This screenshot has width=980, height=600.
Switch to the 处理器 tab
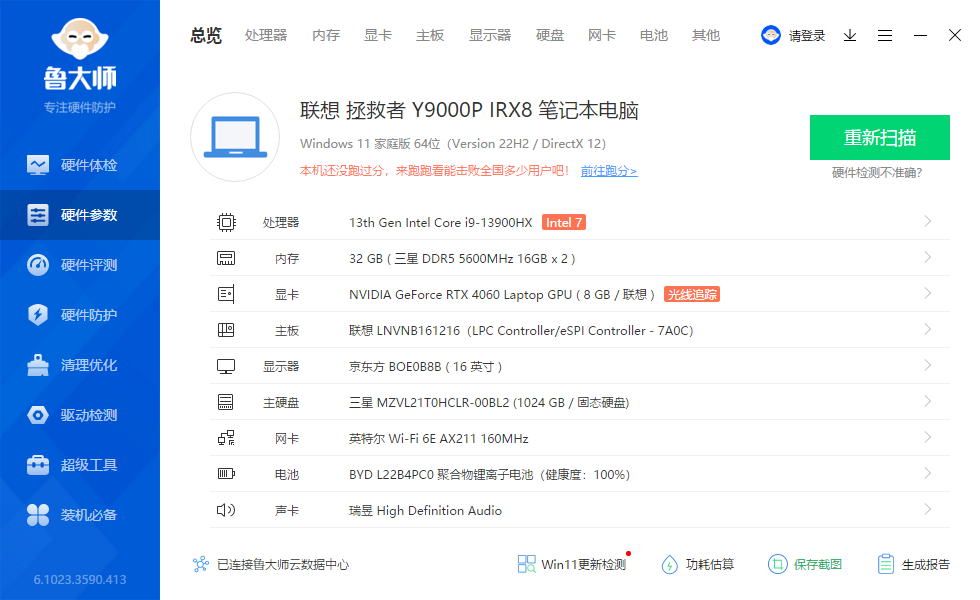pos(266,35)
